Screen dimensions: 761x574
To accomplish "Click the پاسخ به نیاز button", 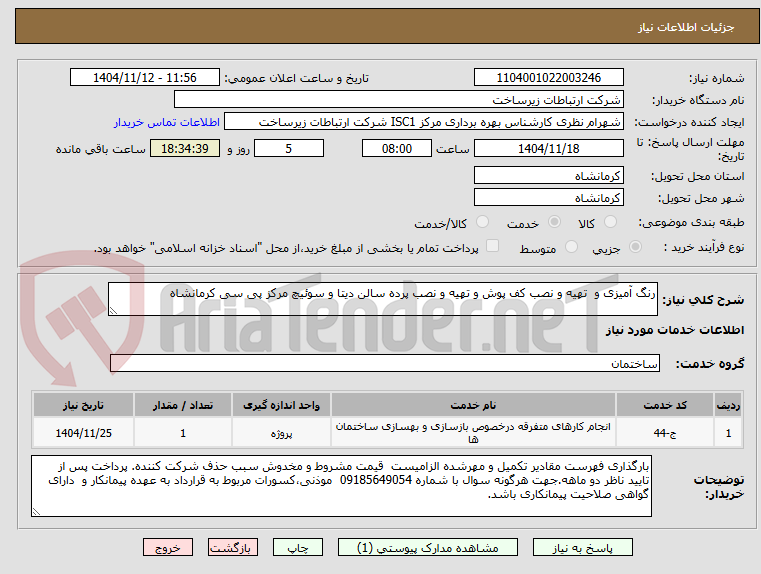I will (582, 547).
